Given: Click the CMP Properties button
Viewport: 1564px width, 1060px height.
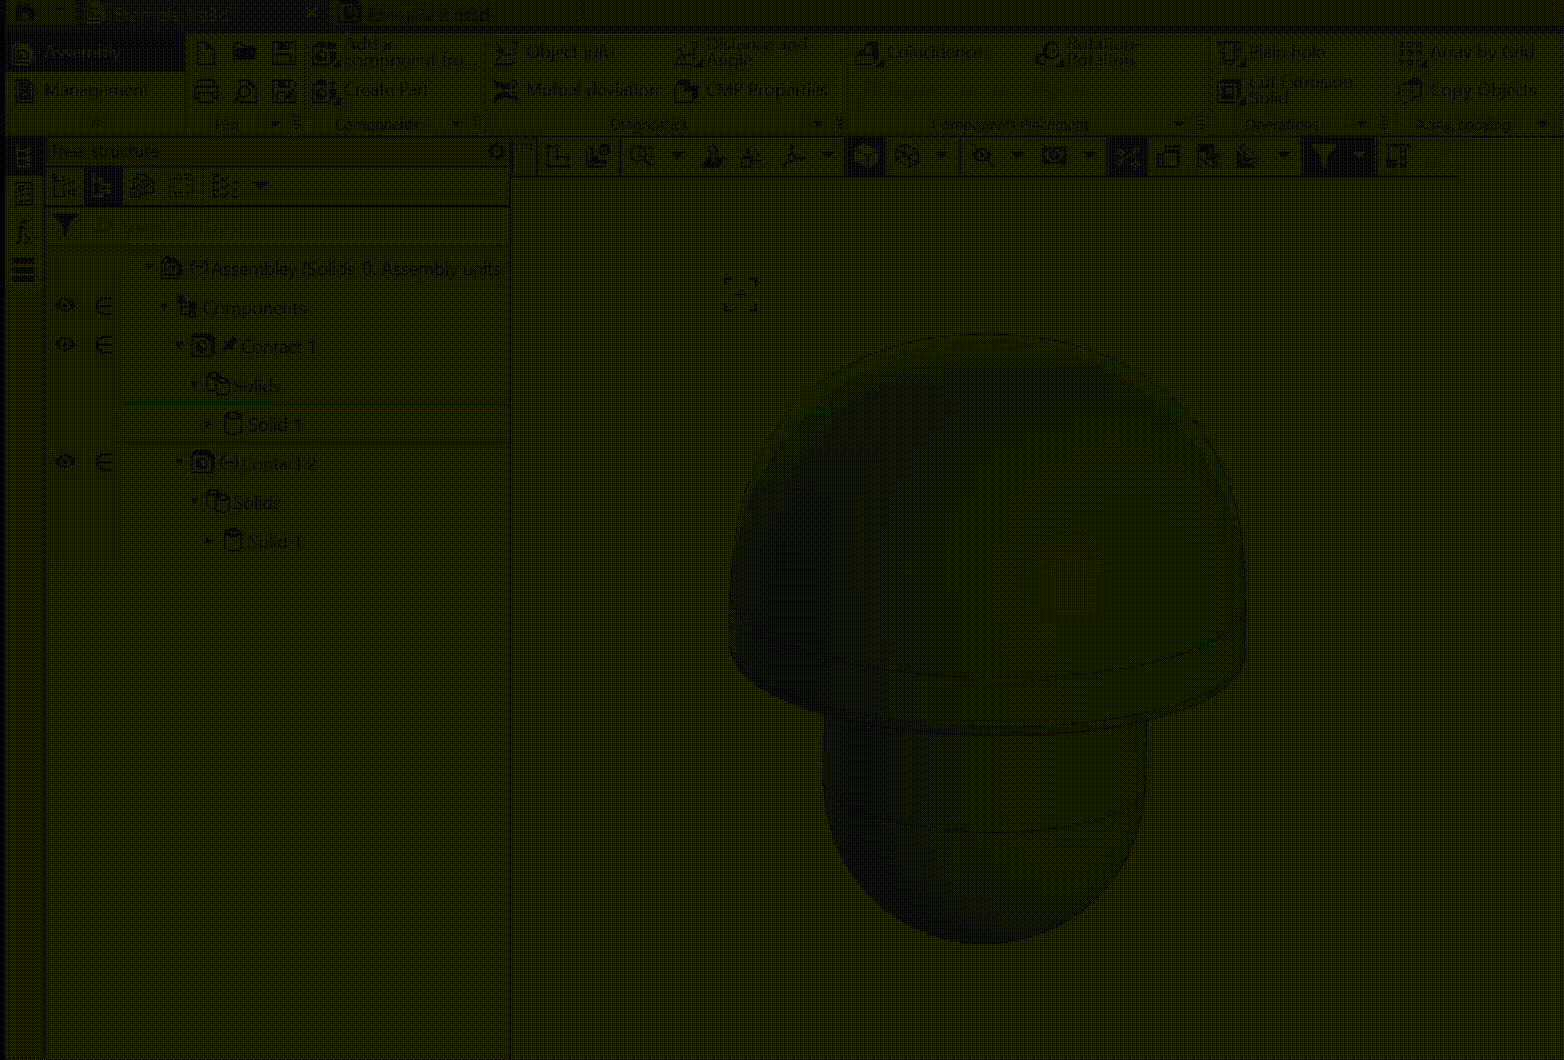Looking at the screenshot, I should 752,91.
